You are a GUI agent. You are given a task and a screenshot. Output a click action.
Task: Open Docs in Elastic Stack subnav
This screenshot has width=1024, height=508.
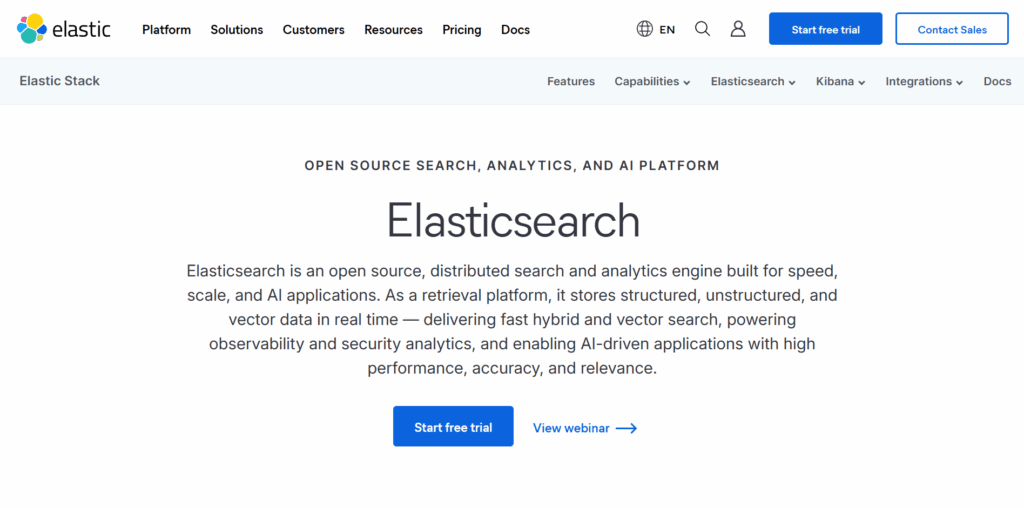pos(997,82)
